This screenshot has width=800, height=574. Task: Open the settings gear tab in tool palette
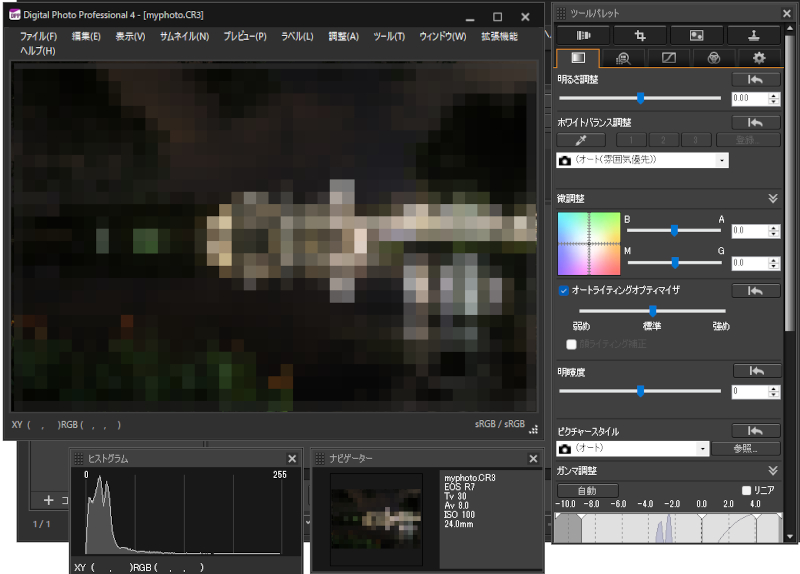pos(759,58)
